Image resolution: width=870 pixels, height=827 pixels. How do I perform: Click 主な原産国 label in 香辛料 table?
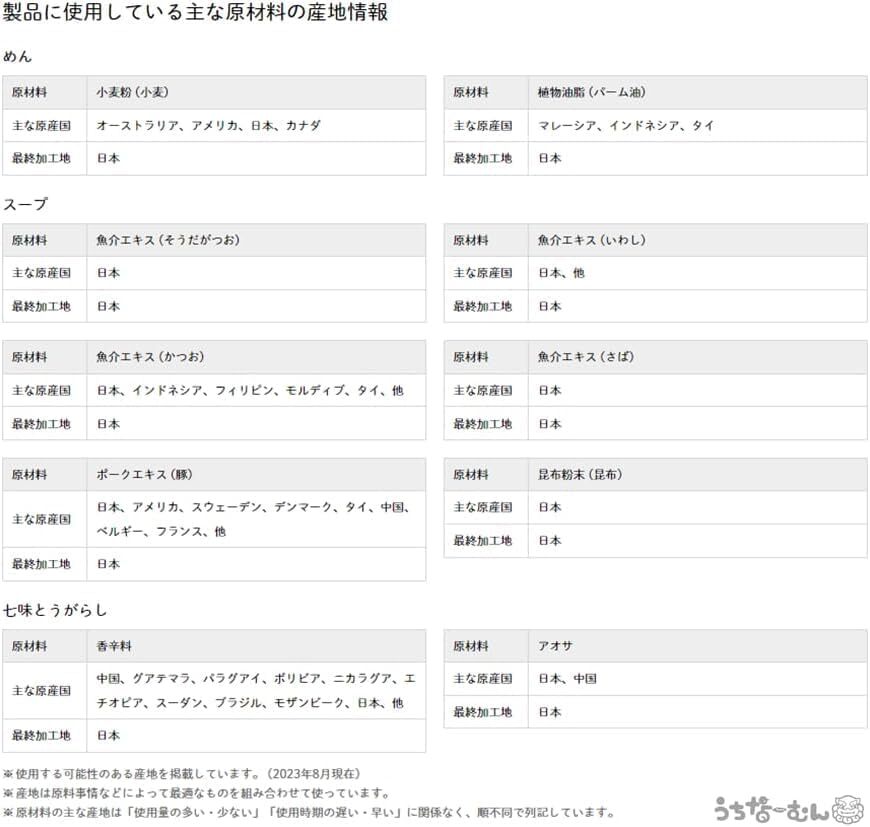click(x=42, y=691)
